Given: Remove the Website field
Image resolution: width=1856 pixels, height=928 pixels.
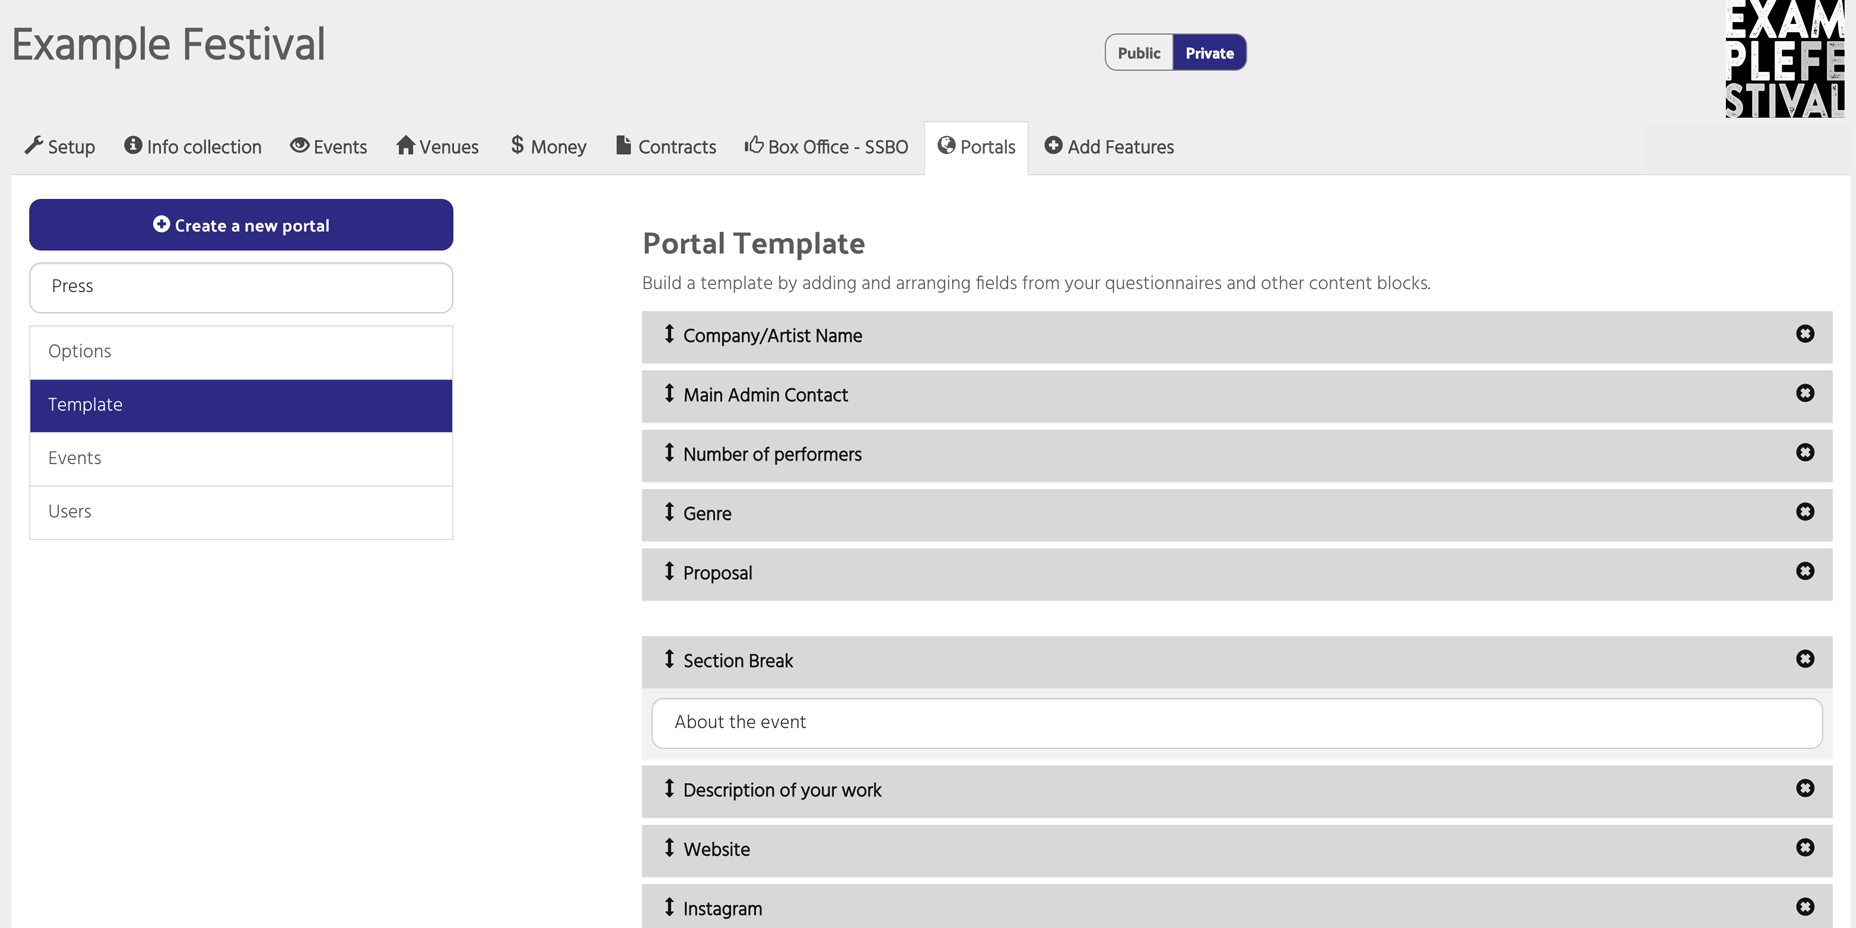Looking at the screenshot, I should point(1805,847).
